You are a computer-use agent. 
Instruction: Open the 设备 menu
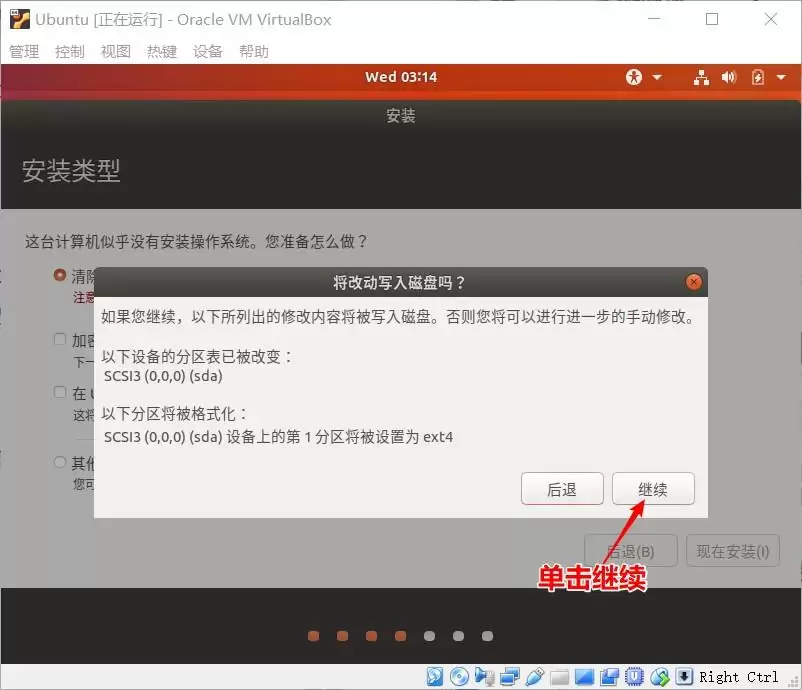tap(207, 51)
